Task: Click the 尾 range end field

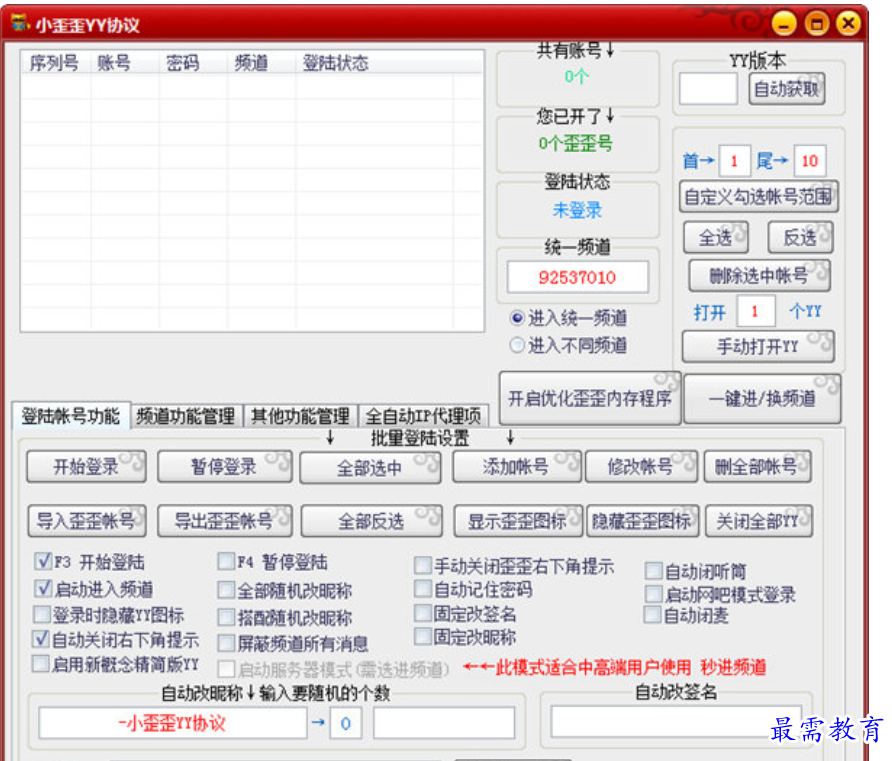Action: tap(810, 161)
